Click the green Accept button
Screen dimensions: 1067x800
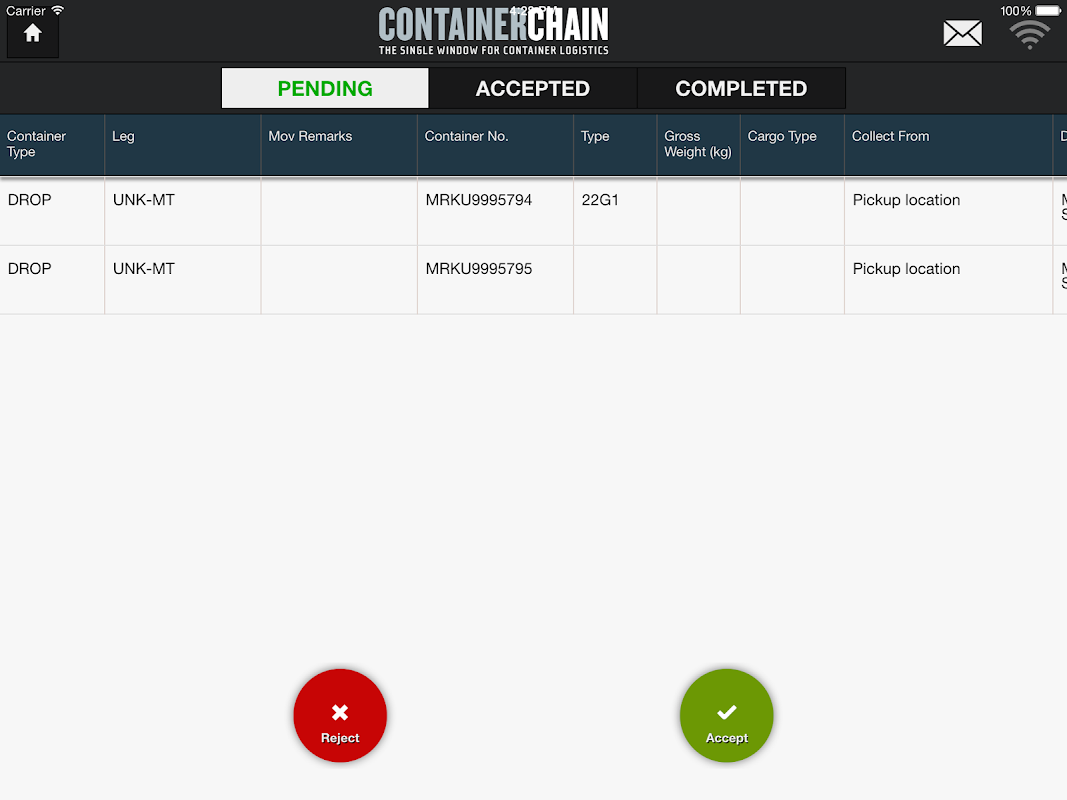(x=727, y=716)
